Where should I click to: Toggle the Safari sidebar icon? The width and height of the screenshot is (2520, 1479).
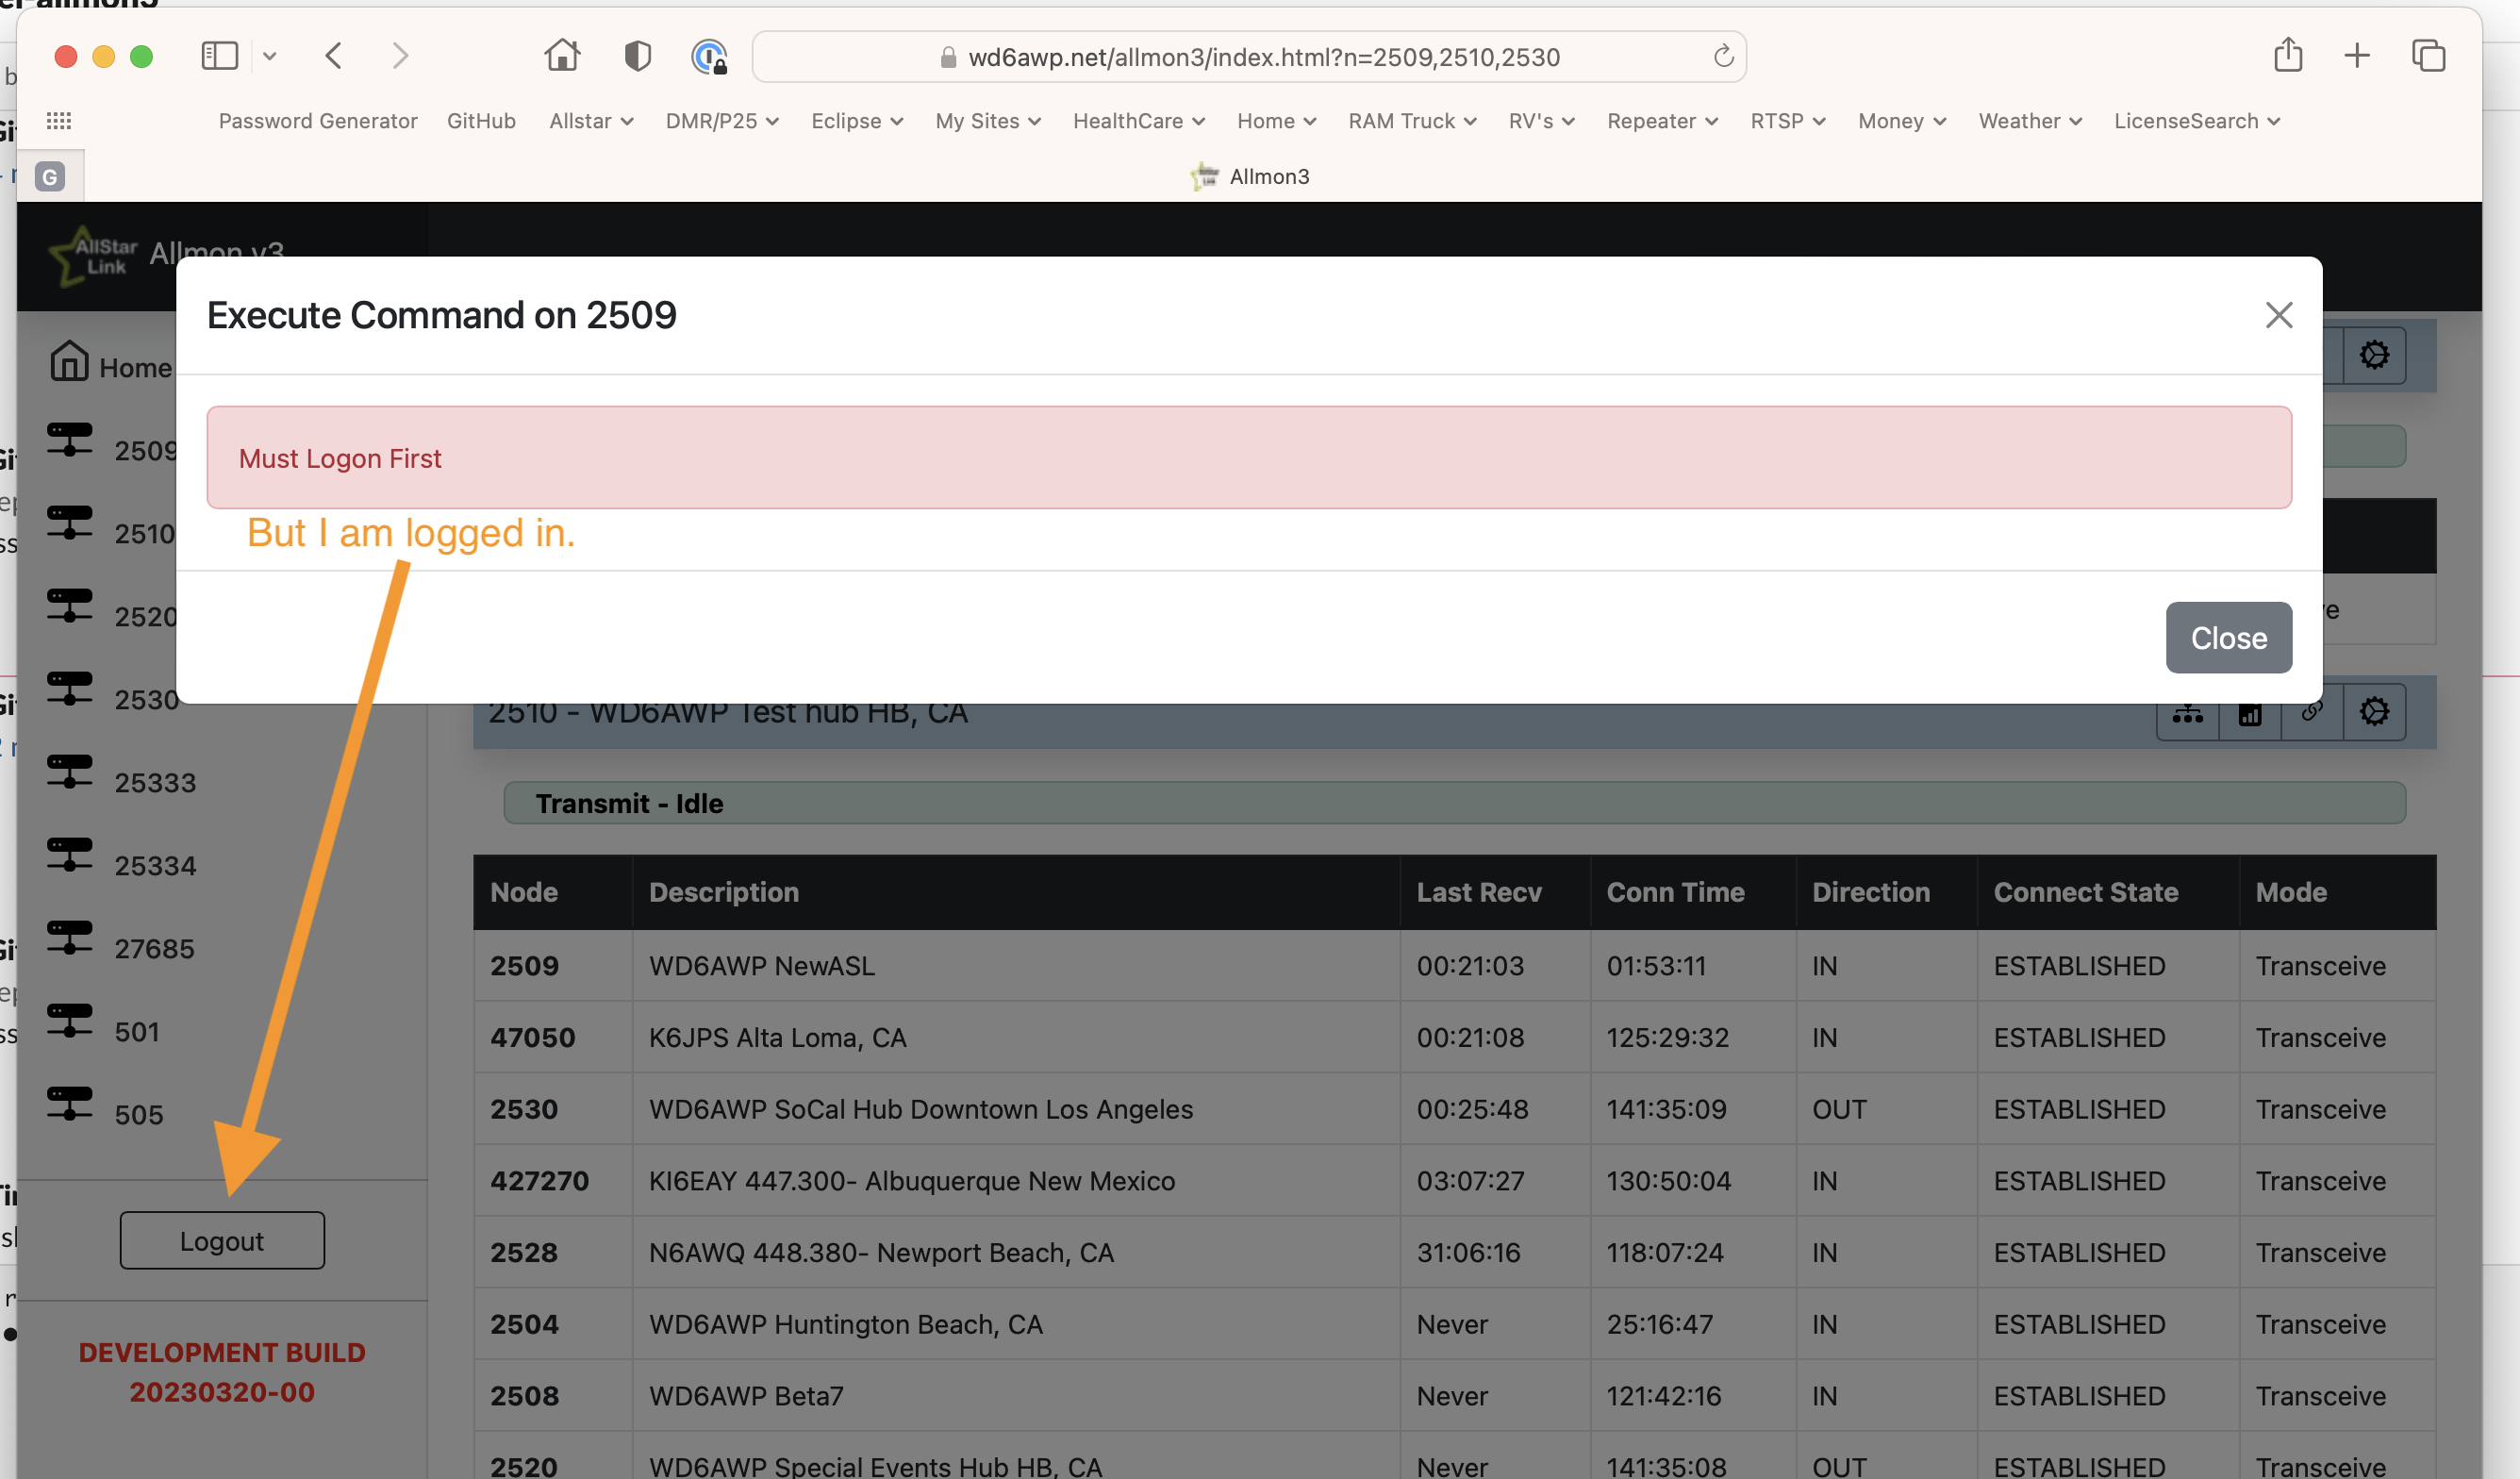(x=218, y=56)
